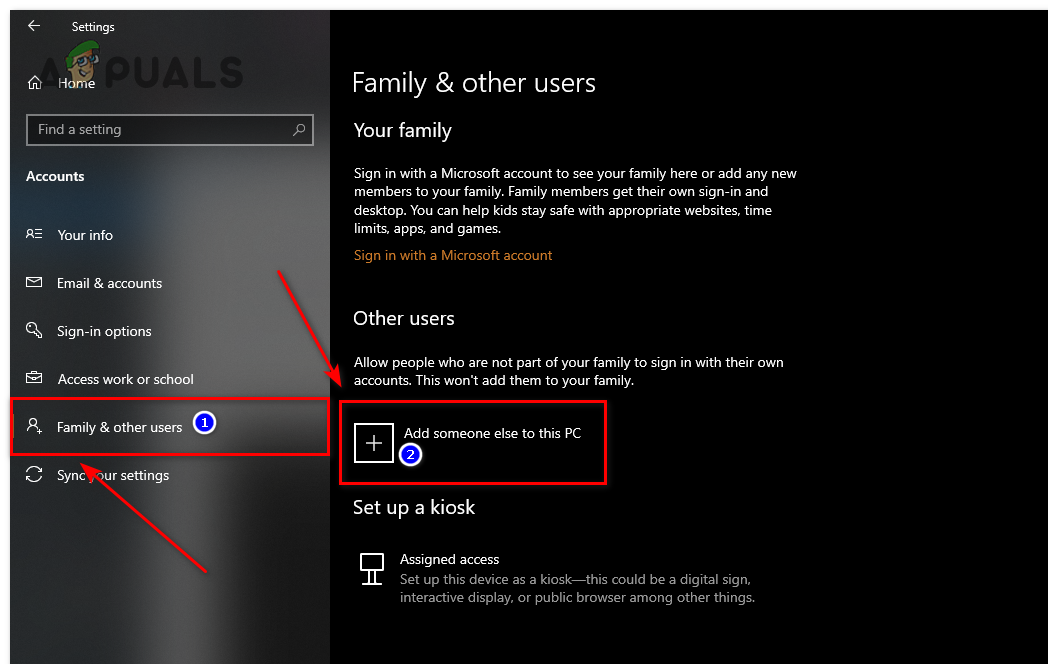The width and height of the screenshot is (1048, 664).
Task: Click Sign in with a Microsoft account link
Action: [x=453, y=255]
